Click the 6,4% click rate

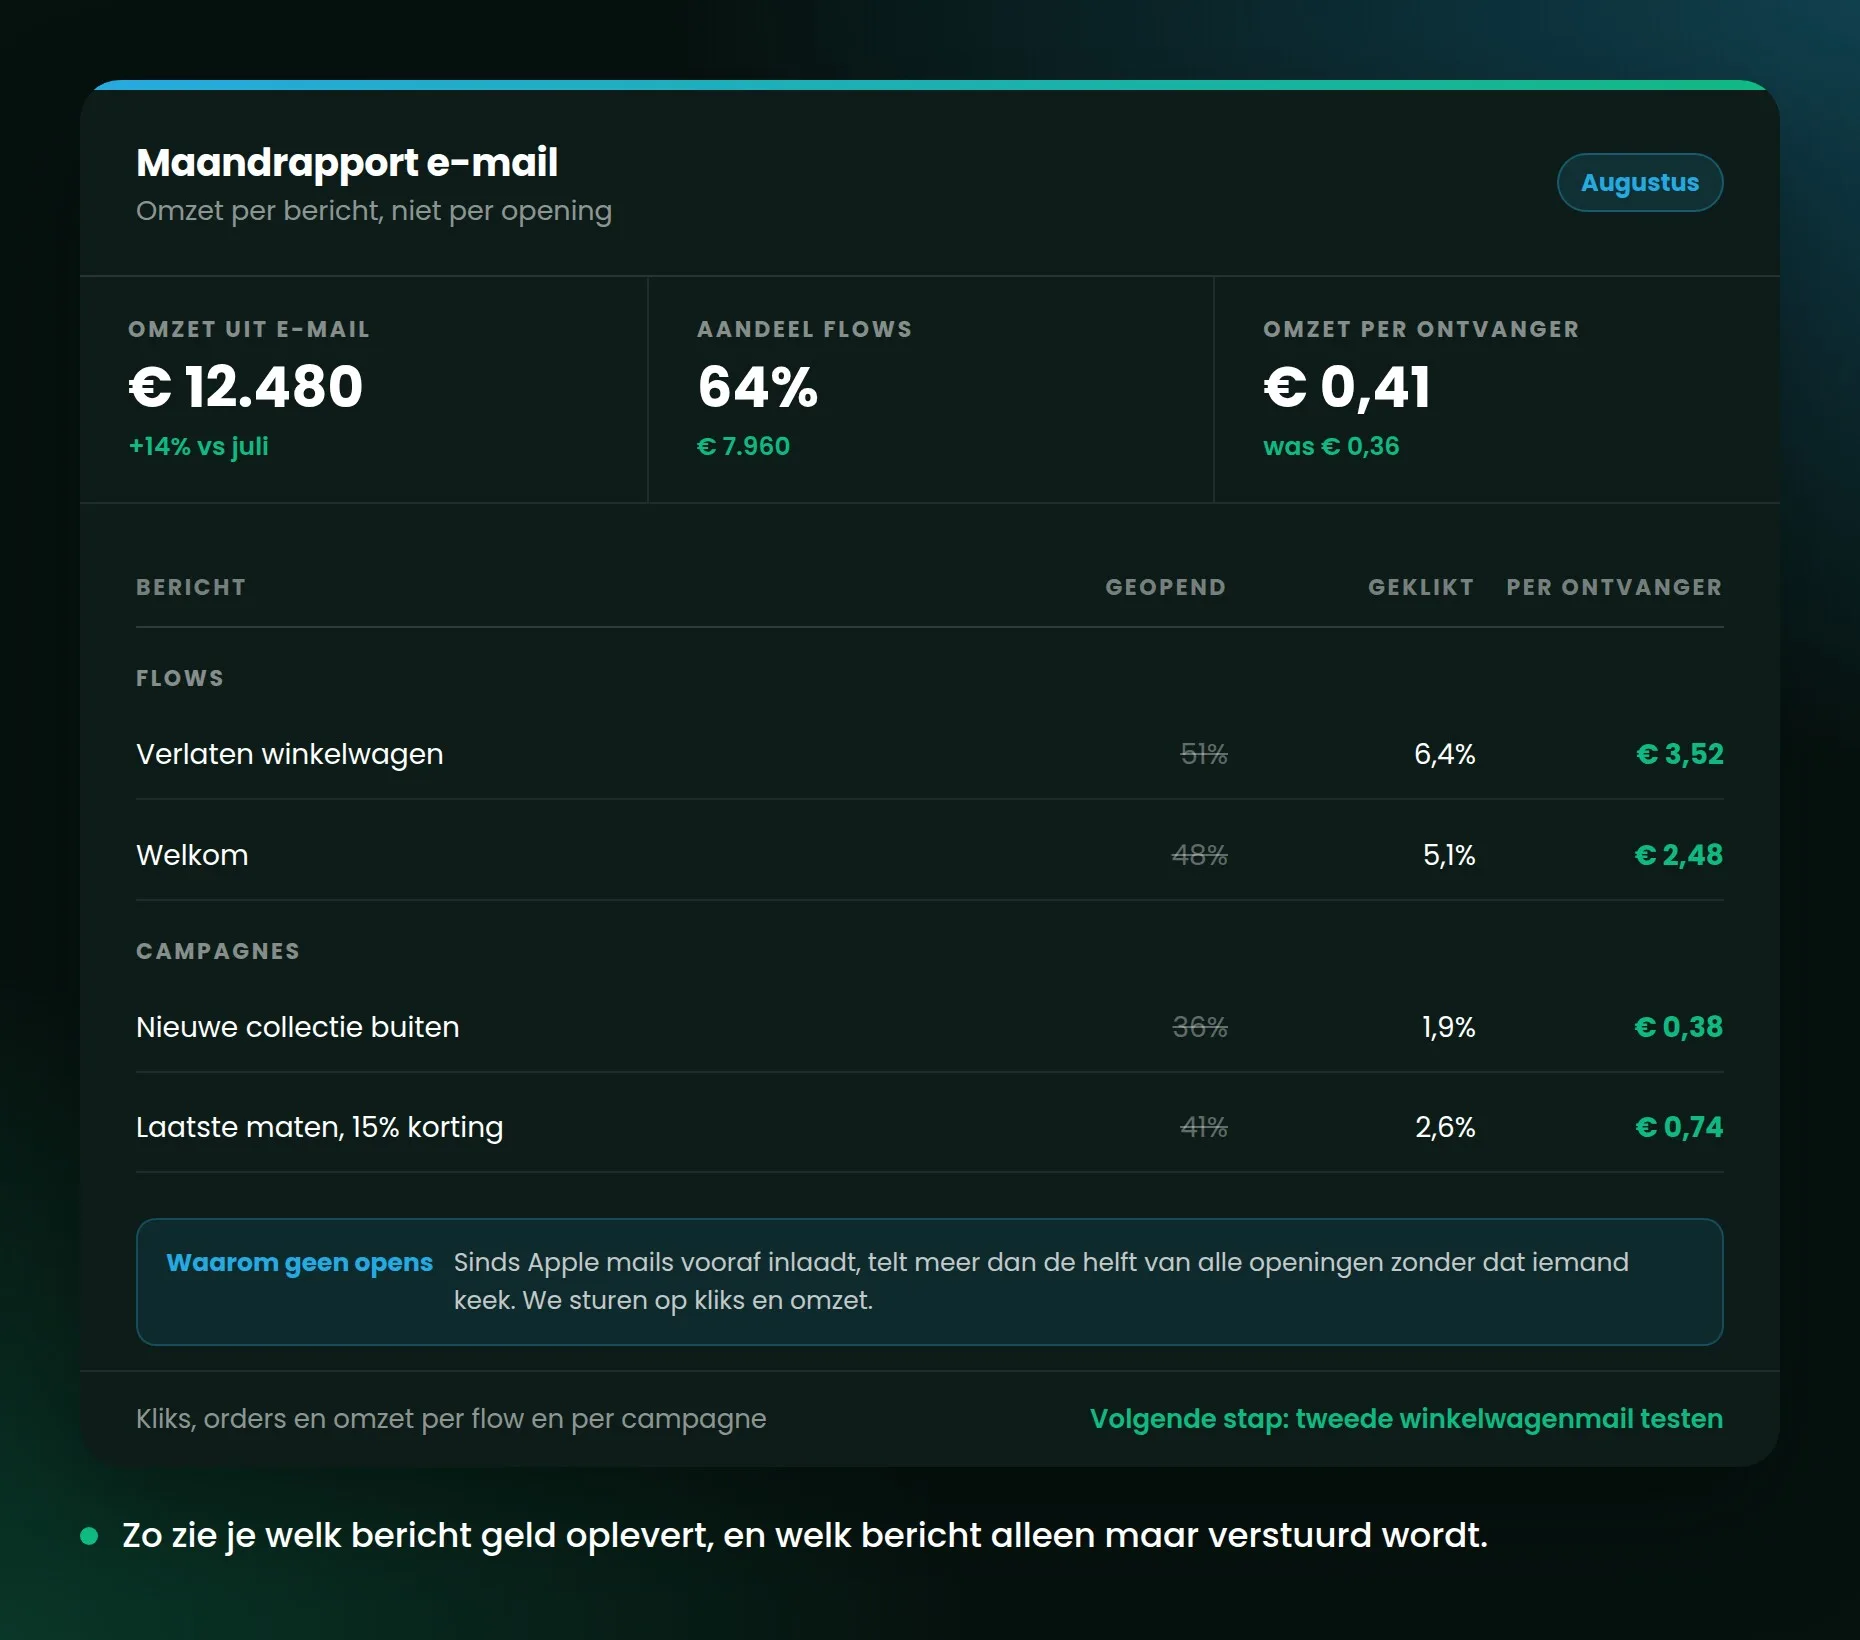[x=1445, y=754]
